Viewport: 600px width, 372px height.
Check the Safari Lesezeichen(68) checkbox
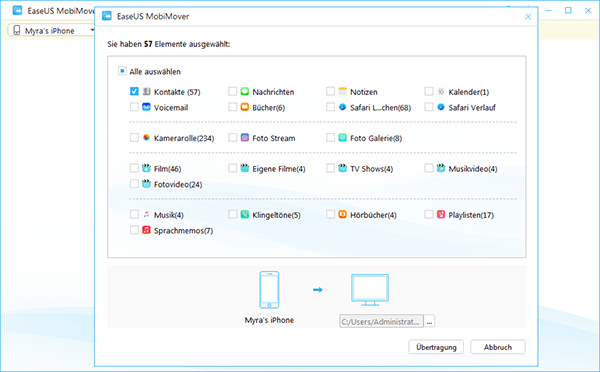330,107
